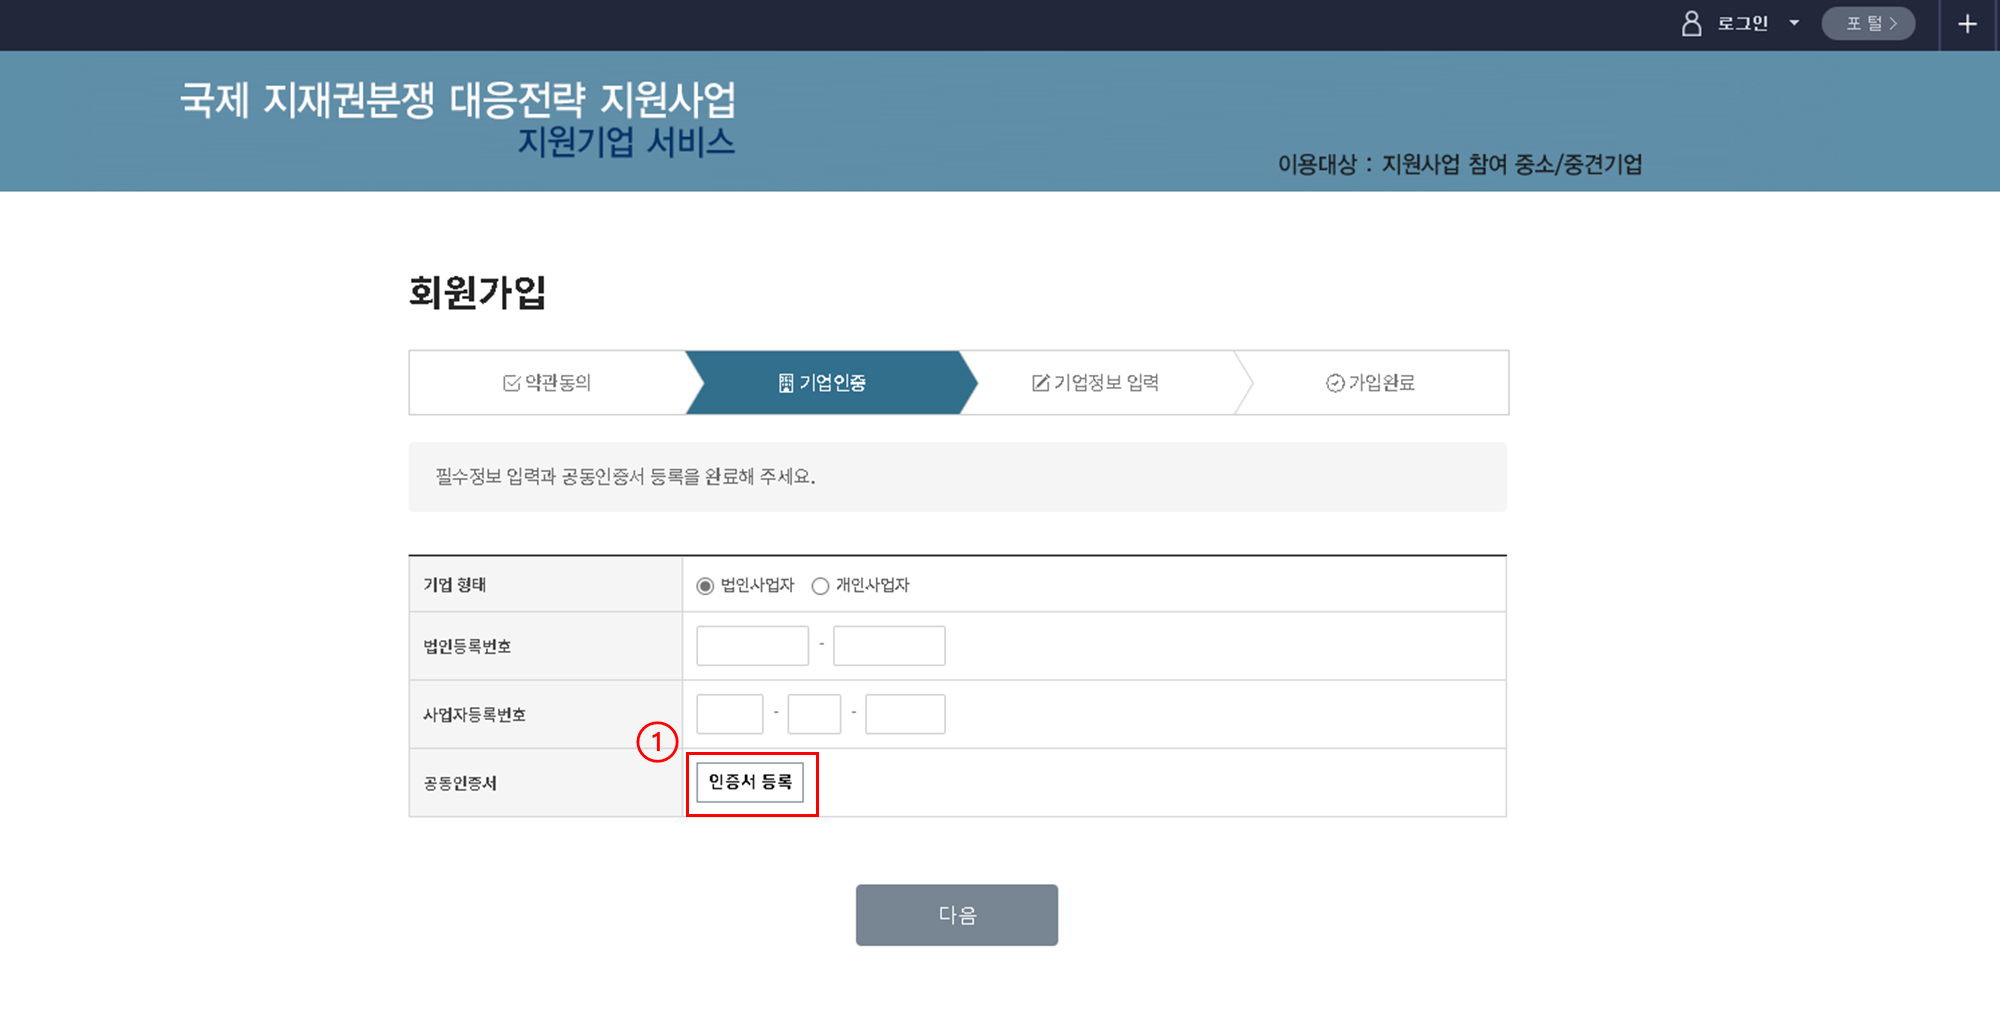The height and width of the screenshot is (1017, 2000).
Task: Click the 다음 button
Action: [956, 915]
